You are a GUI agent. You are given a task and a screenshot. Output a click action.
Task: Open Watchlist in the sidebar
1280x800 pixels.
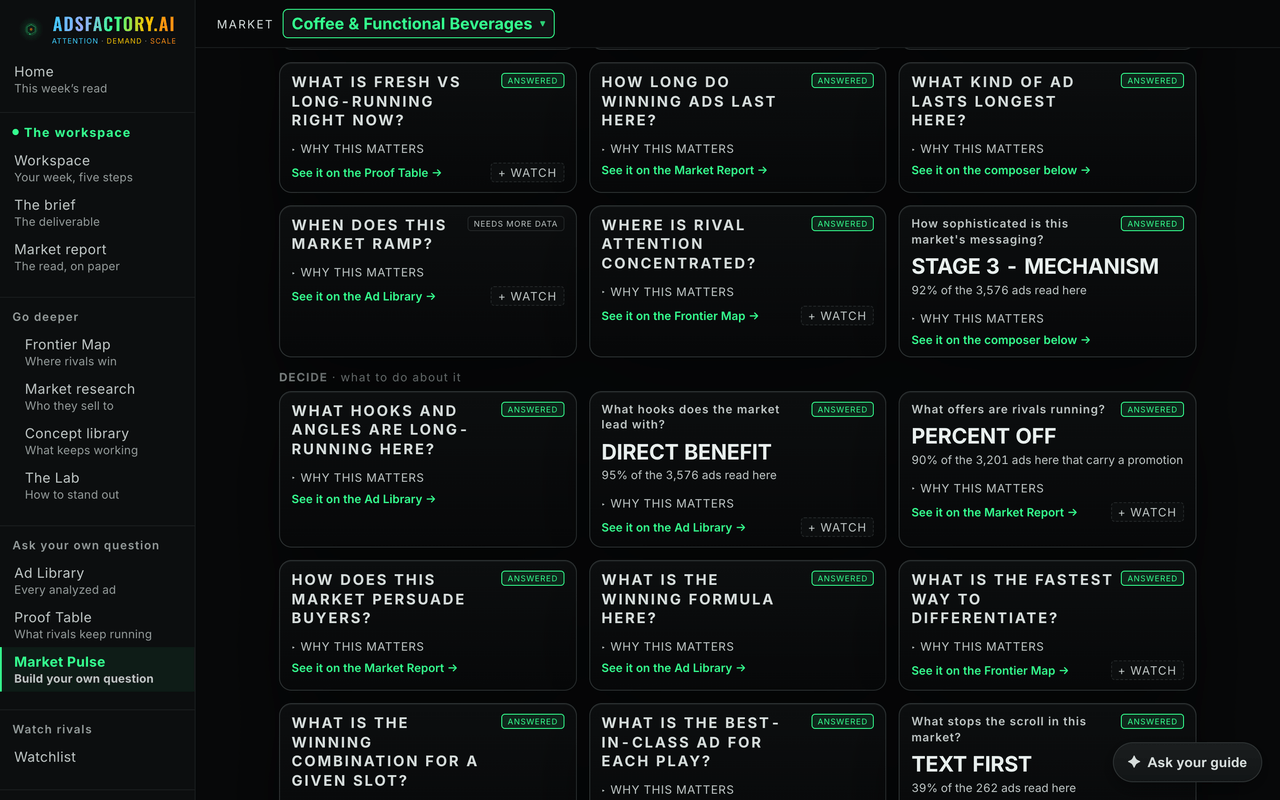click(97, 757)
